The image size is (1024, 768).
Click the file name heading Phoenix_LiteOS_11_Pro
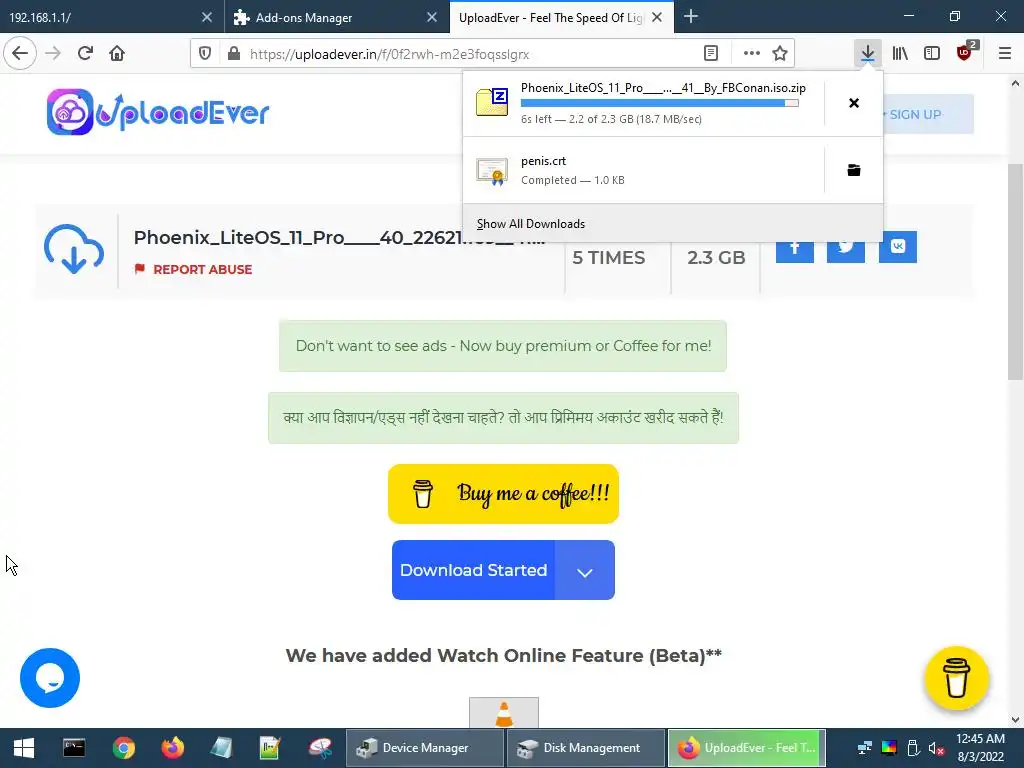pyautogui.click(x=339, y=238)
